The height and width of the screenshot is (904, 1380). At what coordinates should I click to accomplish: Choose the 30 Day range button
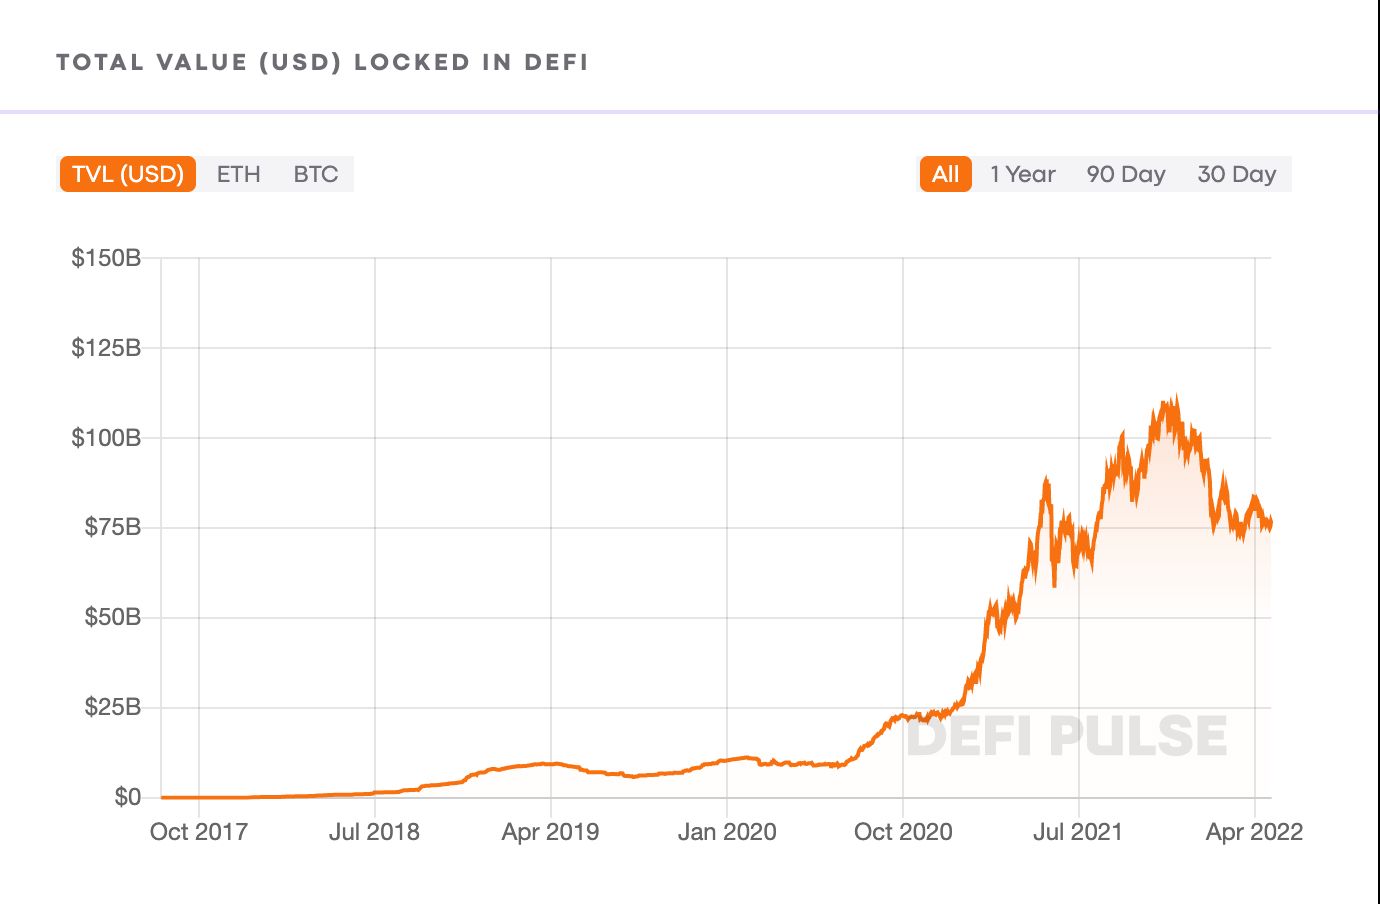(x=1237, y=174)
